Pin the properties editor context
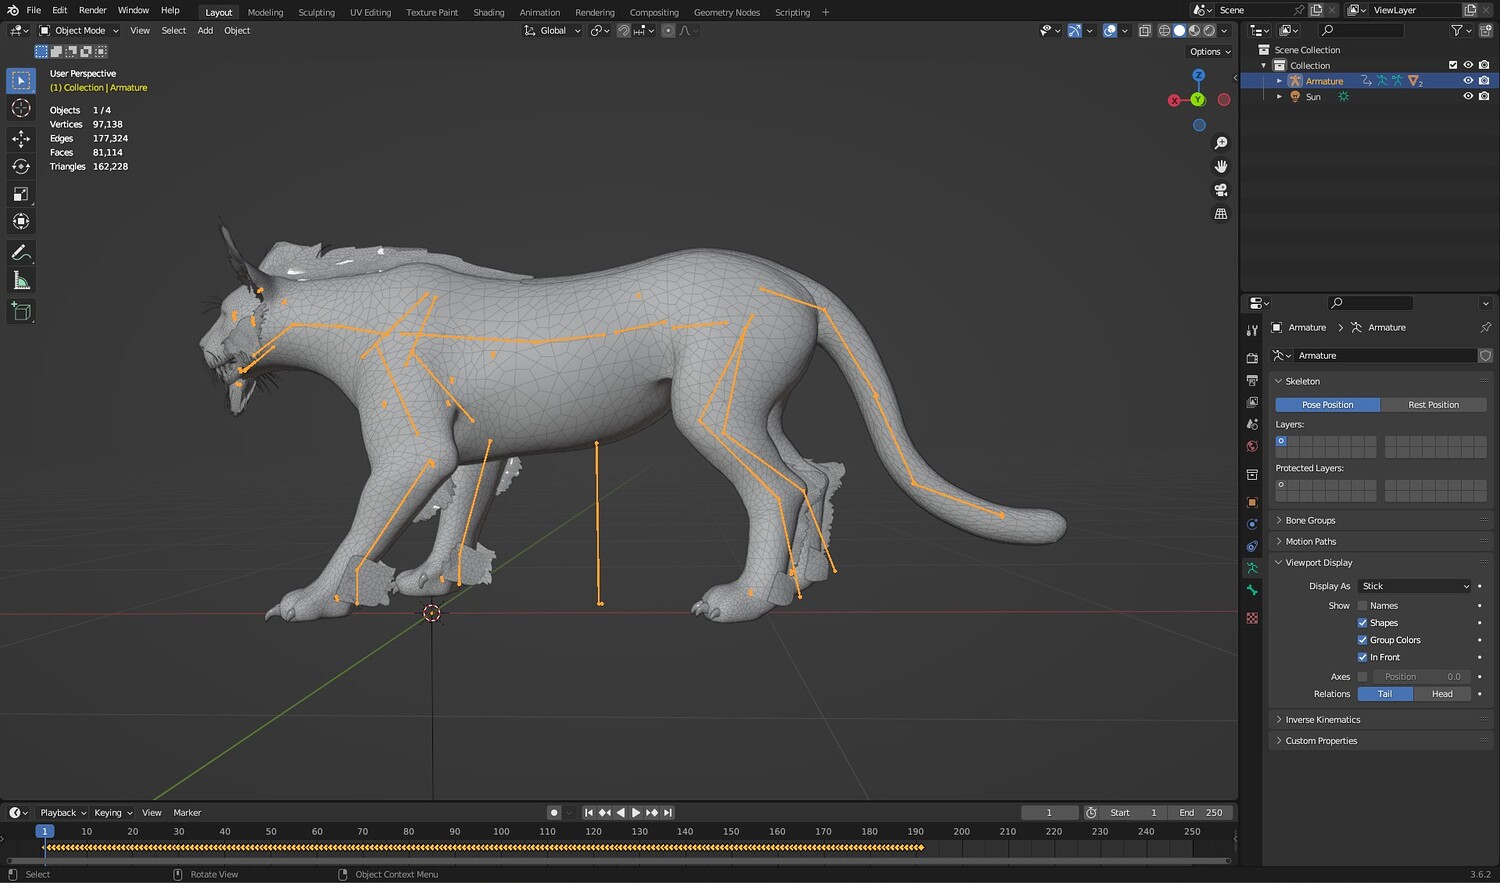 click(1485, 328)
